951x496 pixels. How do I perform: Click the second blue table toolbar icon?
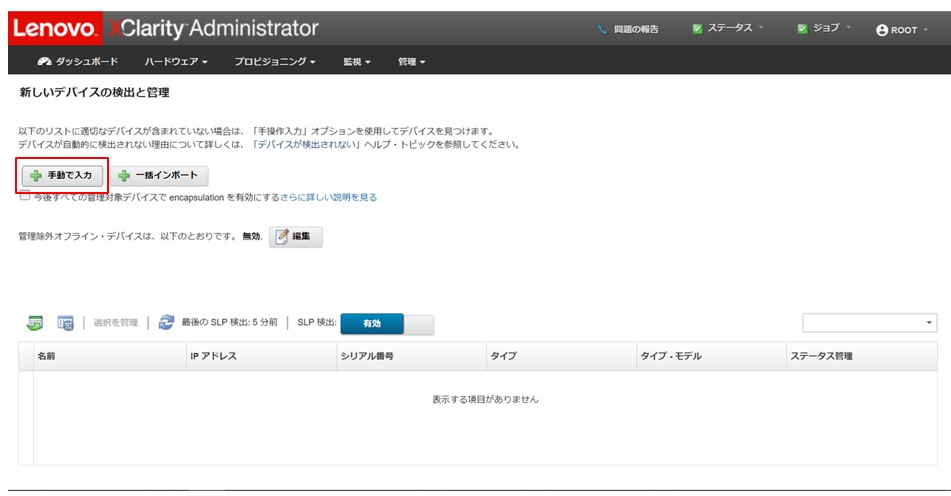pos(65,323)
